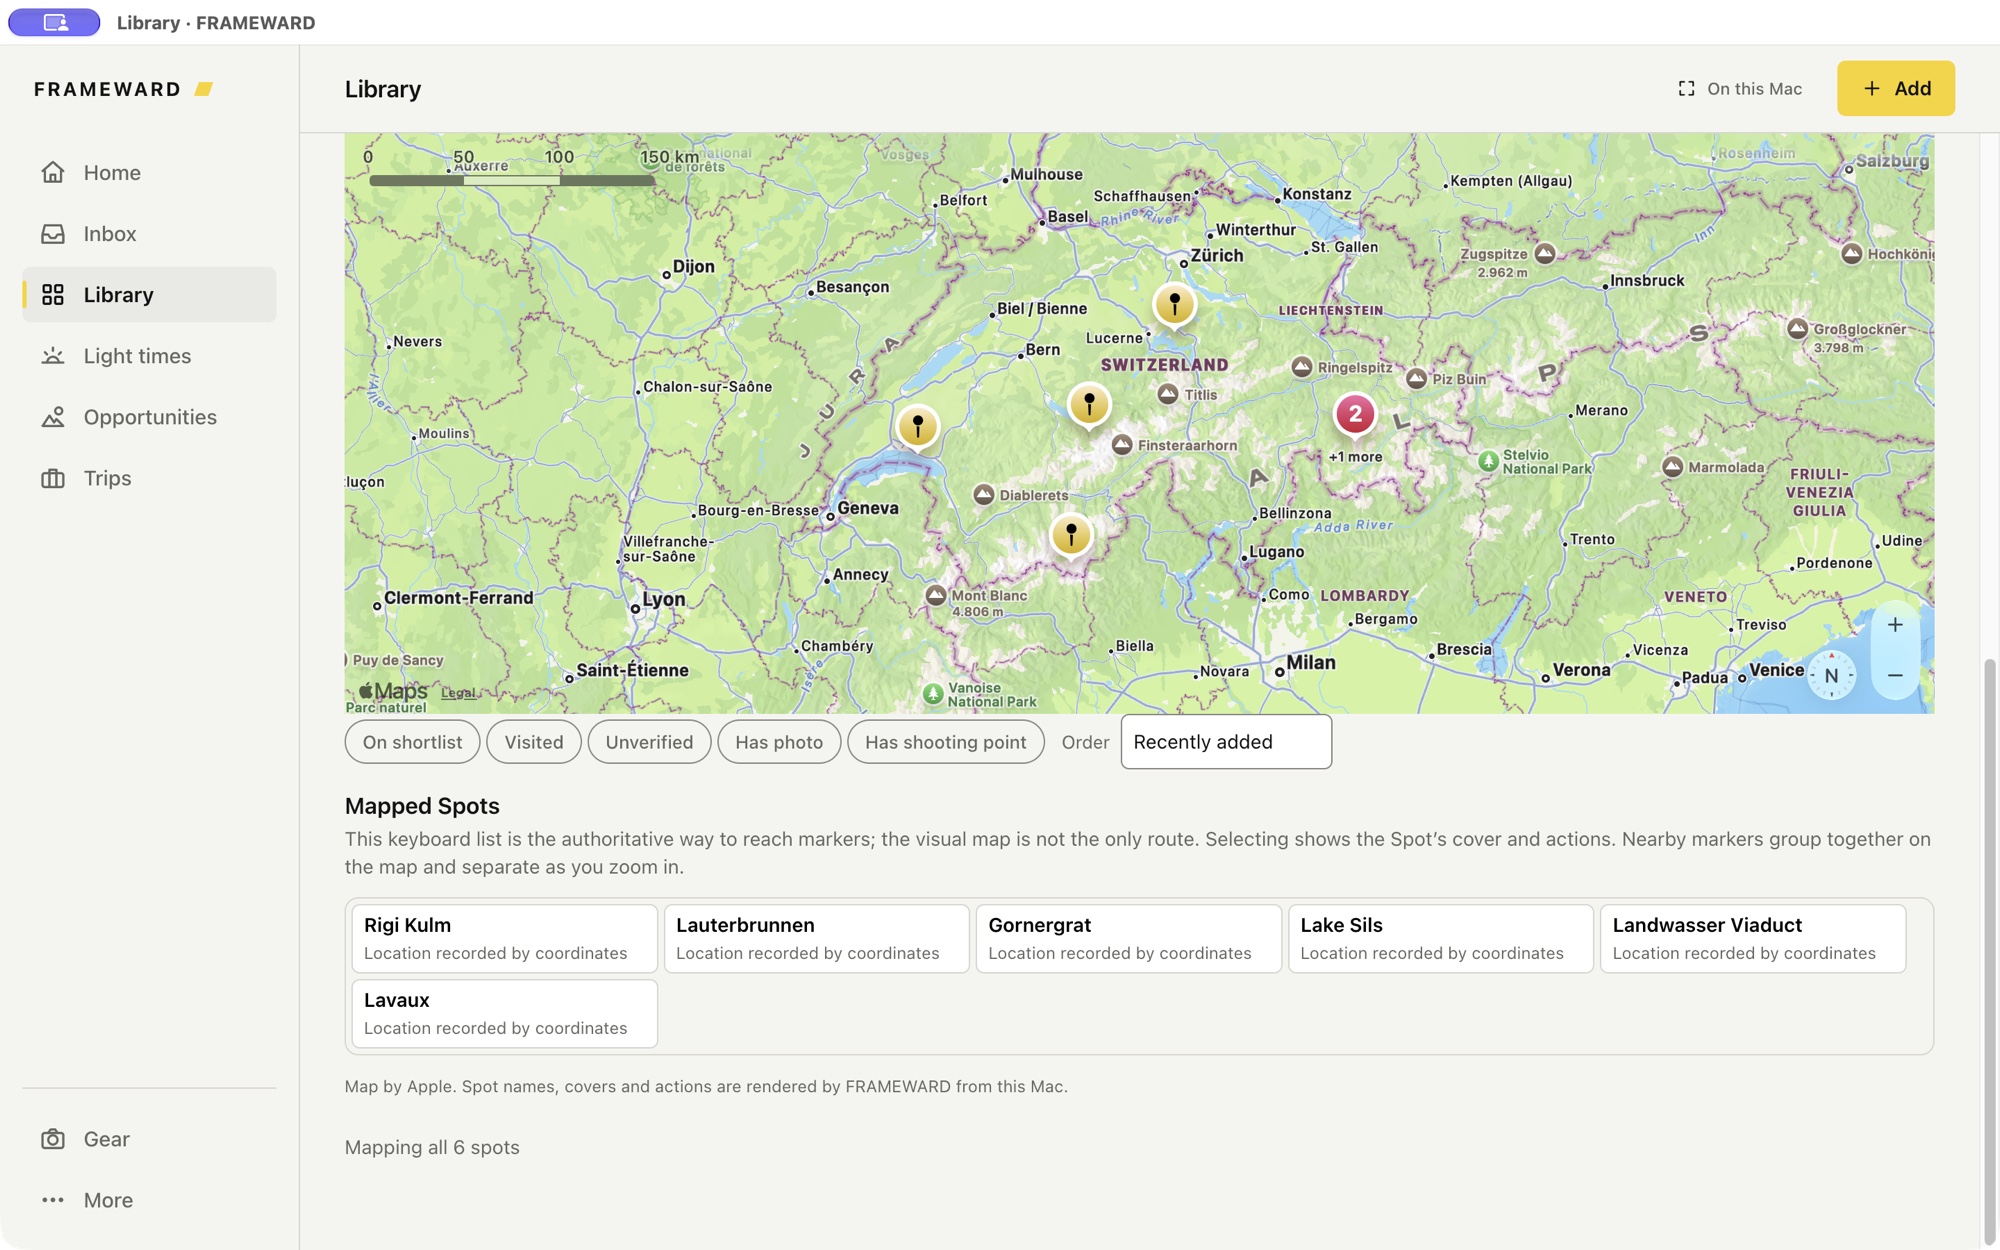Click the Inbox tray icon
The height and width of the screenshot is (1250, 2000).
tap(53, 233)
